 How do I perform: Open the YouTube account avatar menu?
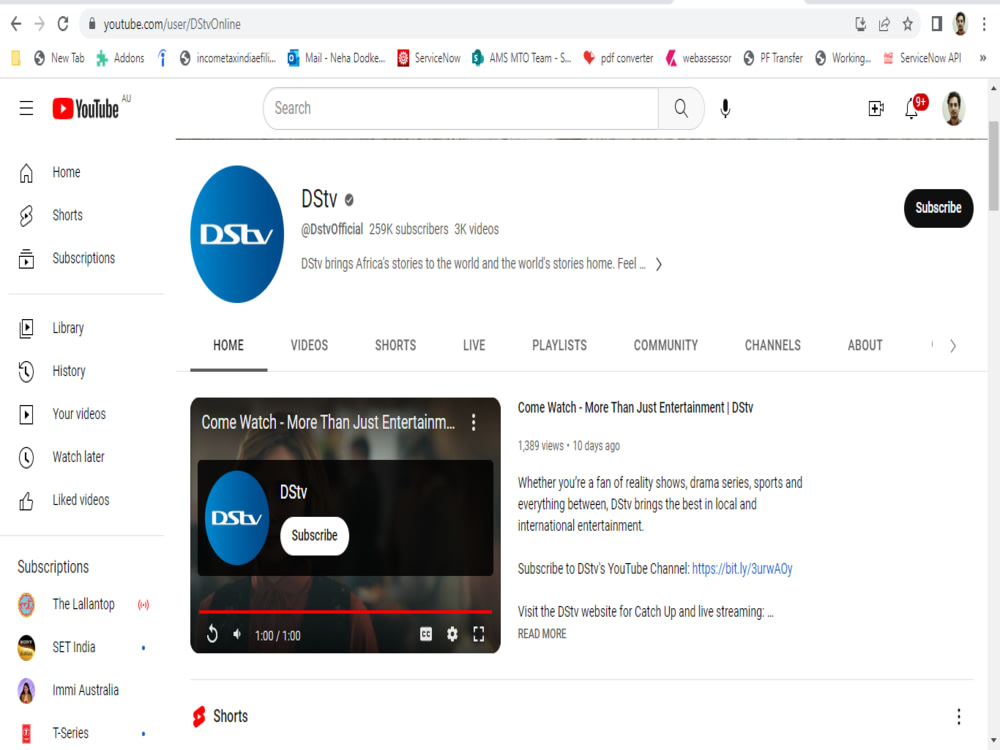(x=953, y=108)
